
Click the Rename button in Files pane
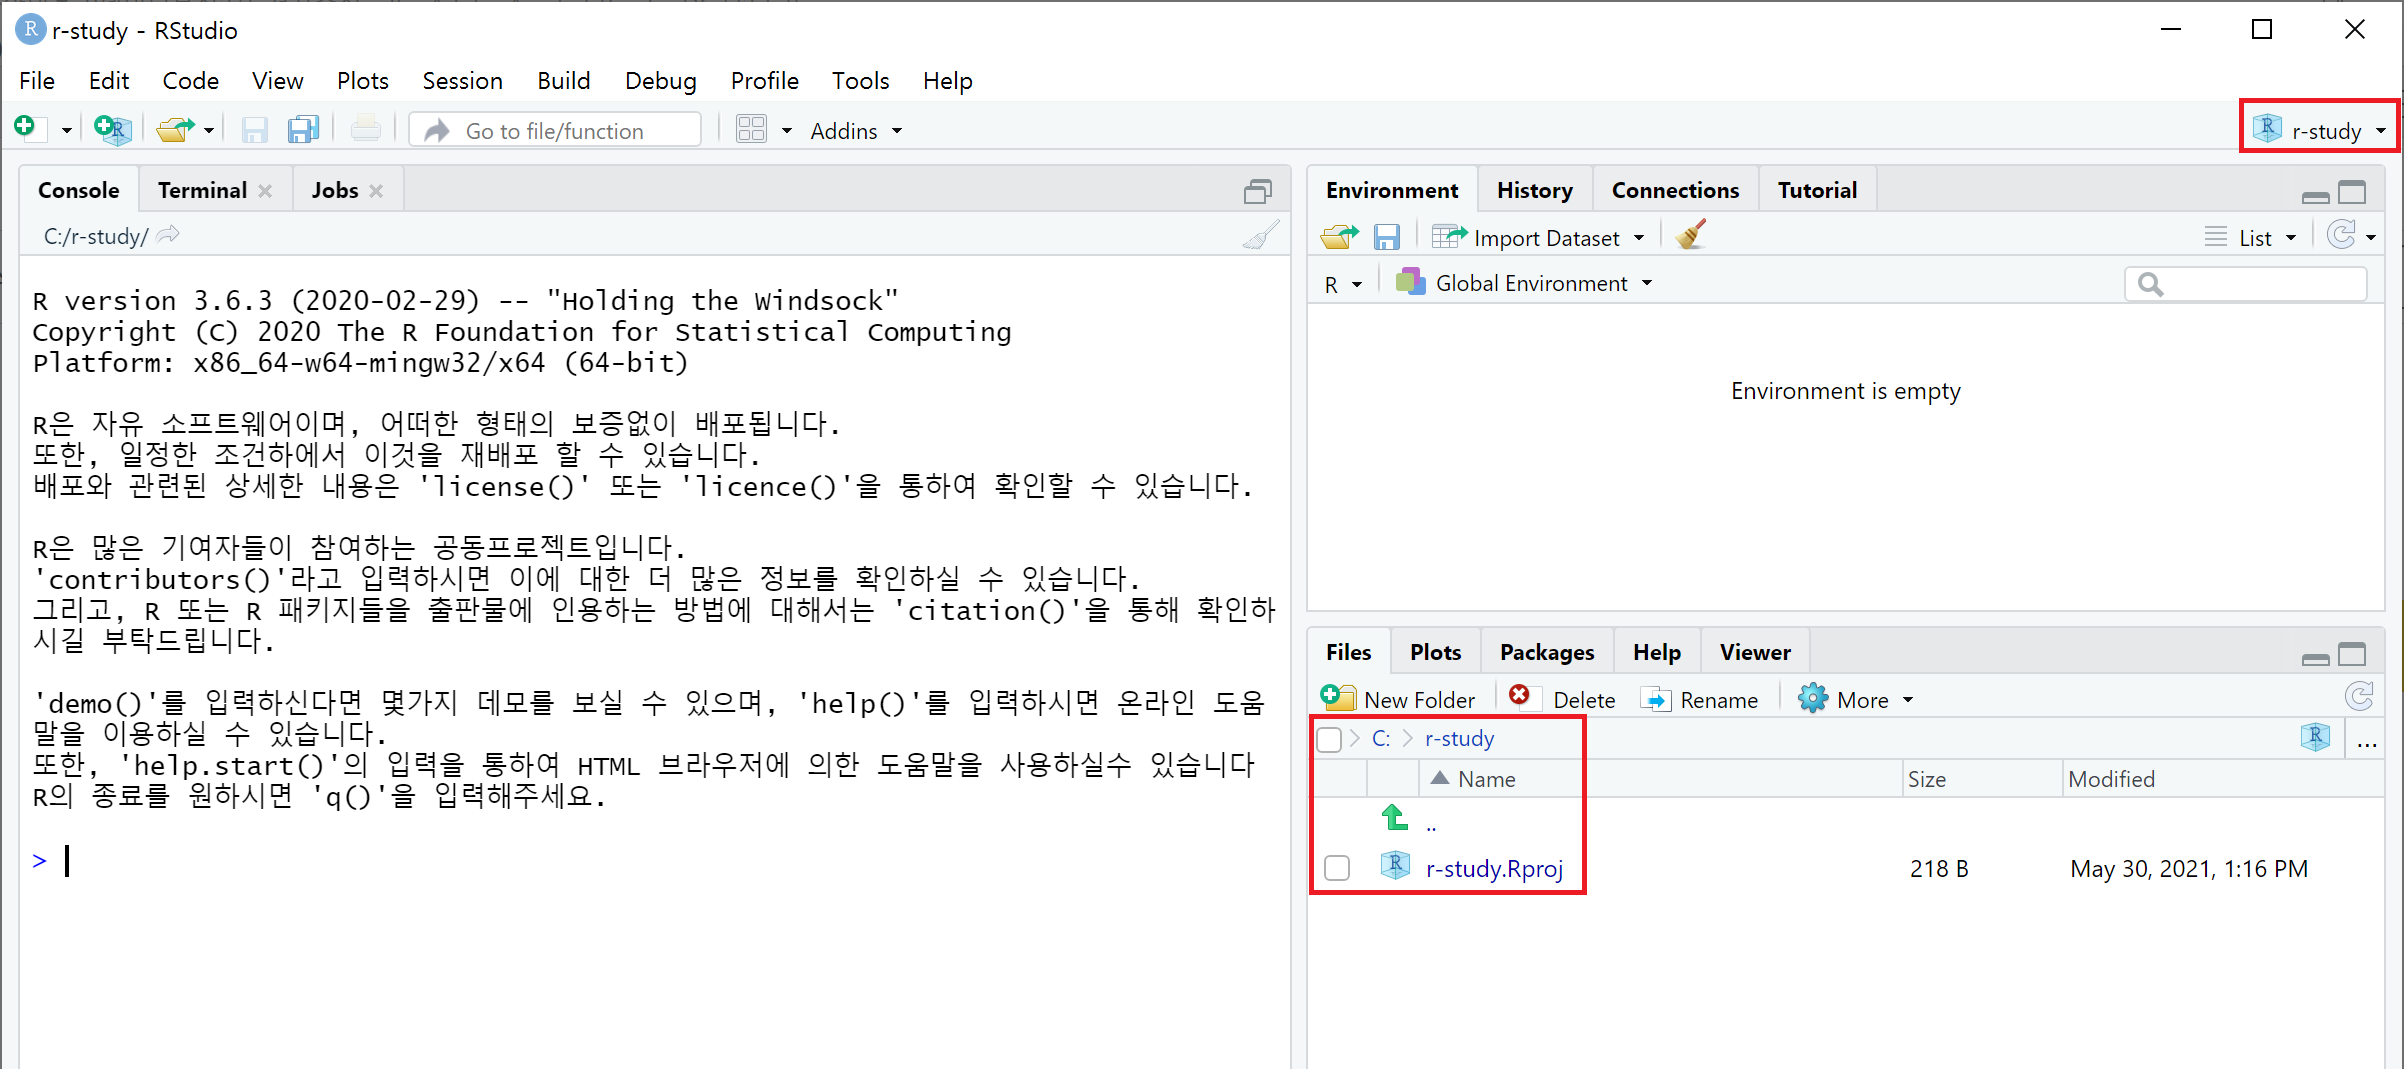click(1699, 699)
